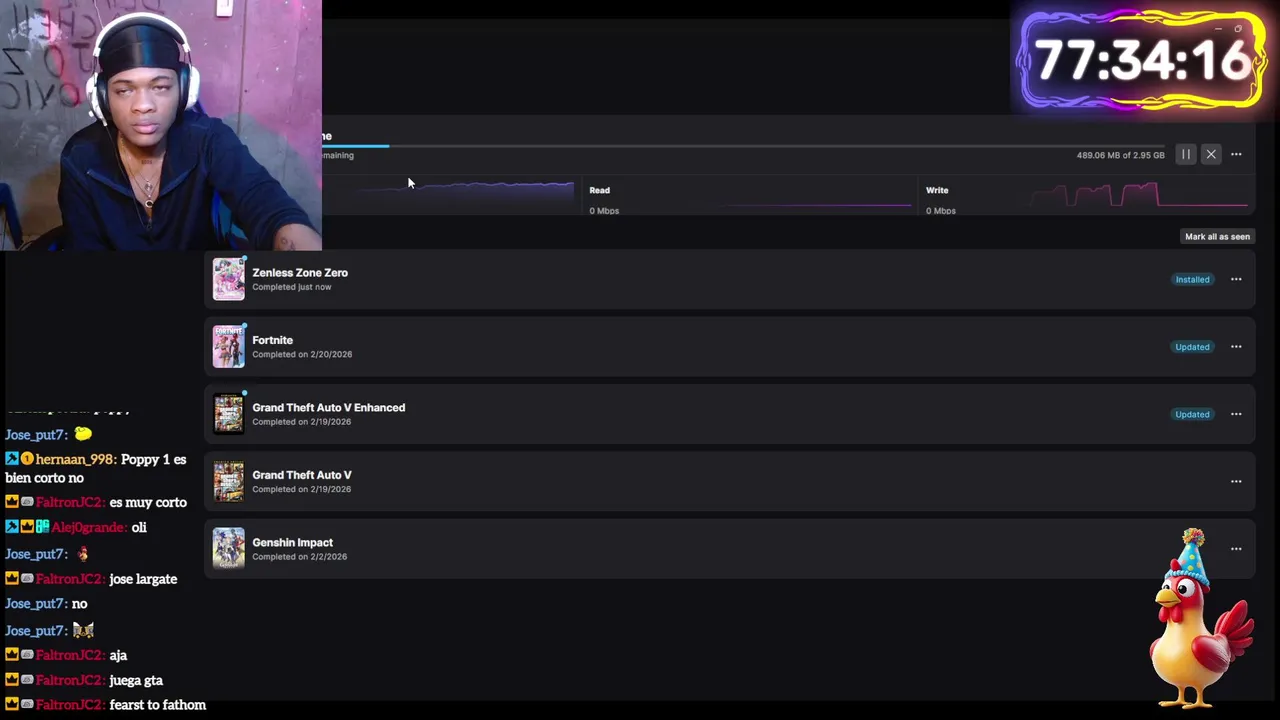
Task: Select the Zenless Zone Zero title
Action: tap(300, 273)
